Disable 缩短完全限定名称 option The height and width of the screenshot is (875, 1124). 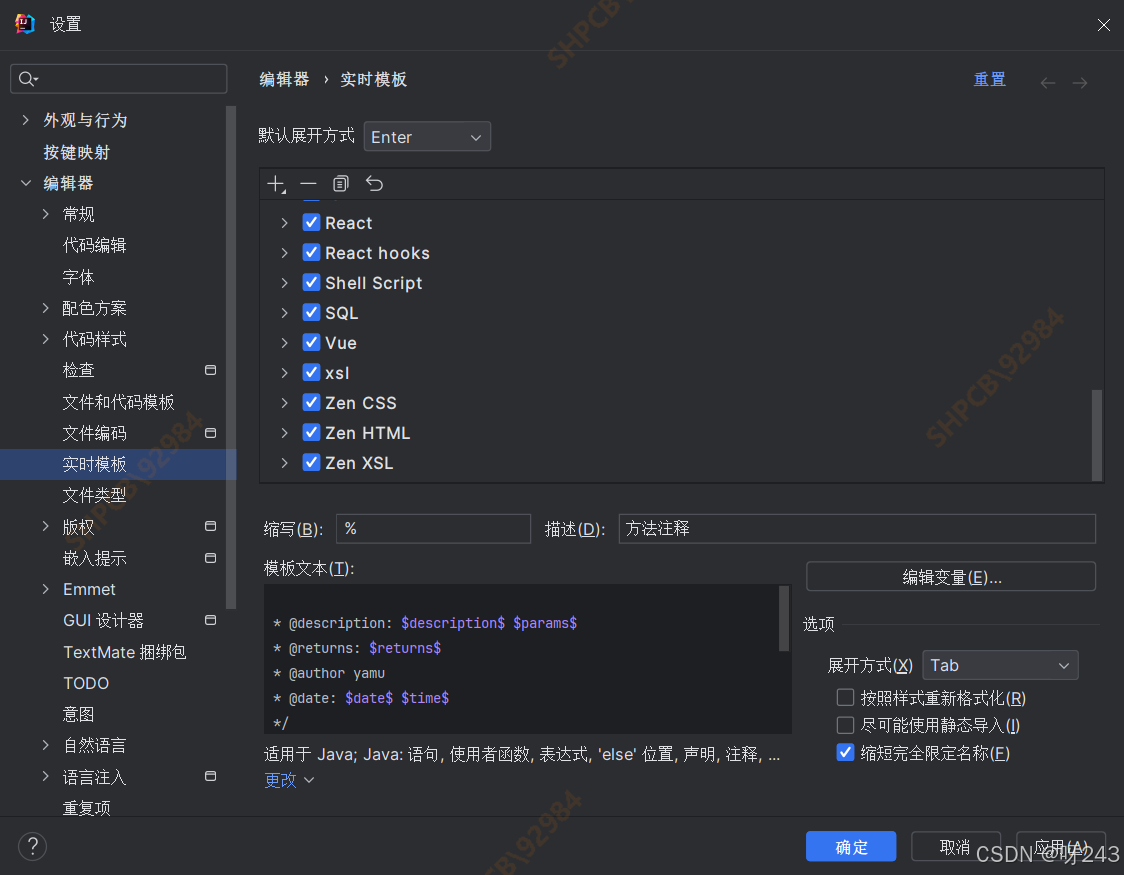(x=845, y=753)
